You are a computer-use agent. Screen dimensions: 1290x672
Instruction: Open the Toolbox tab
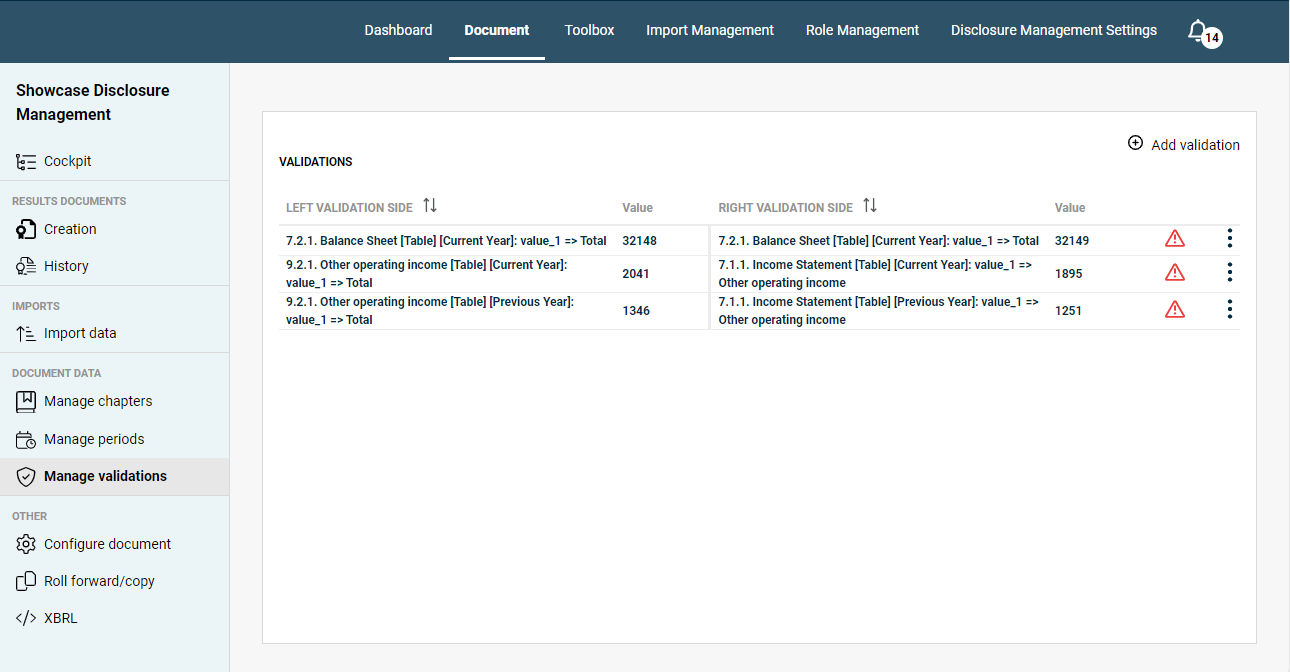[x=589, y=30]
